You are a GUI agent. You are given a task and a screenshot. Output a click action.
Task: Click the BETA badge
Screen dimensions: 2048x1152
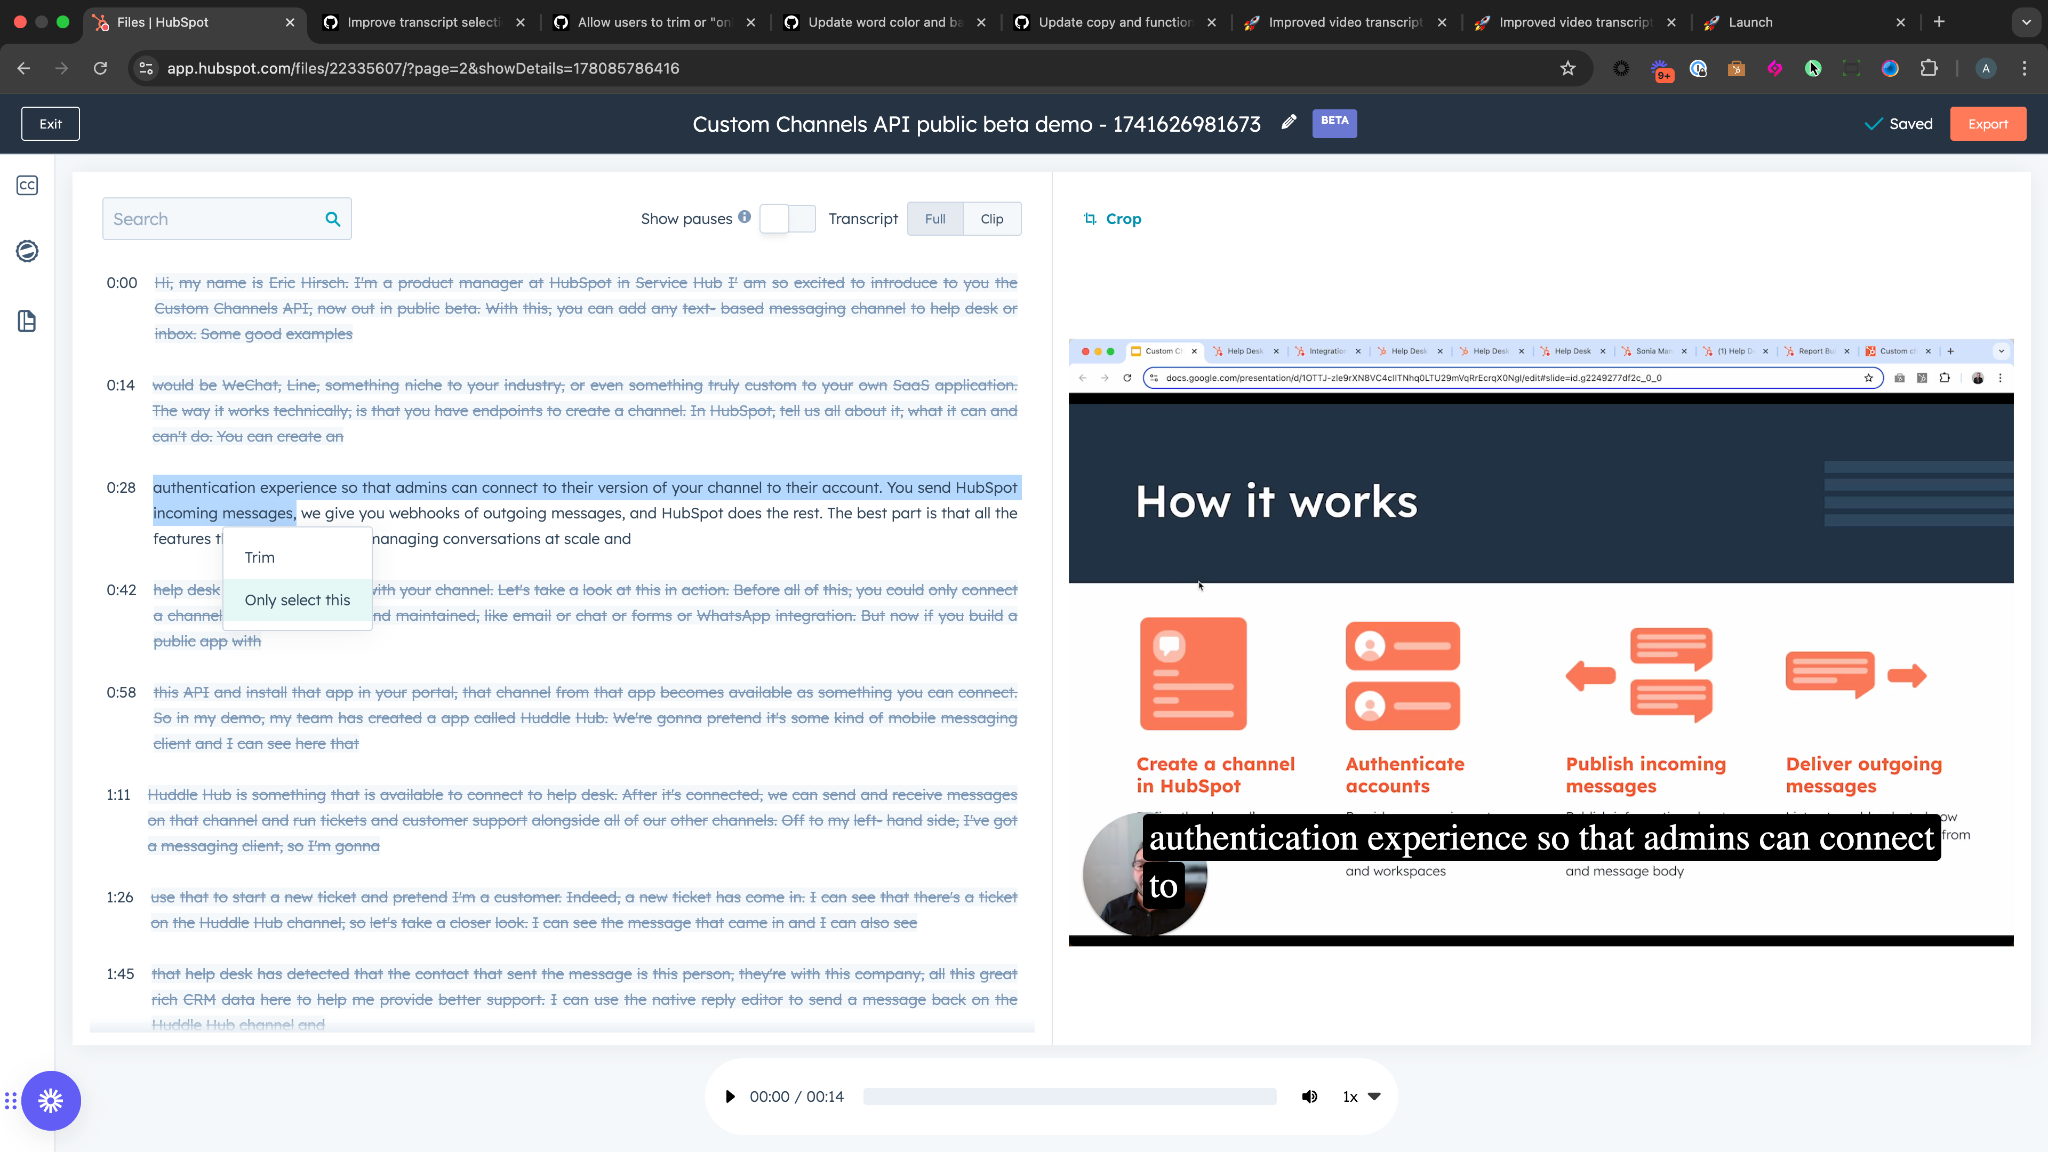(1334, 122)
